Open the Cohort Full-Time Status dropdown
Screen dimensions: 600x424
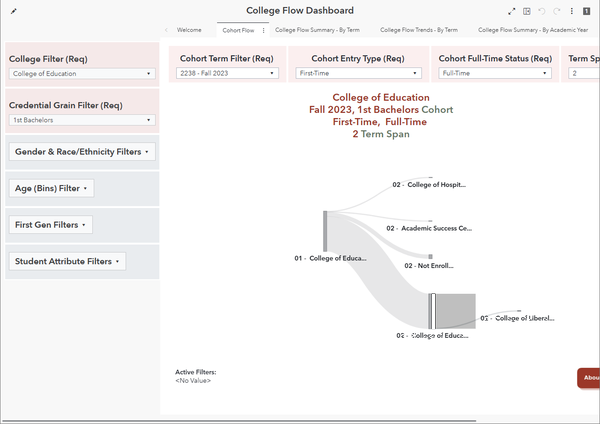(x=495, y=73)
